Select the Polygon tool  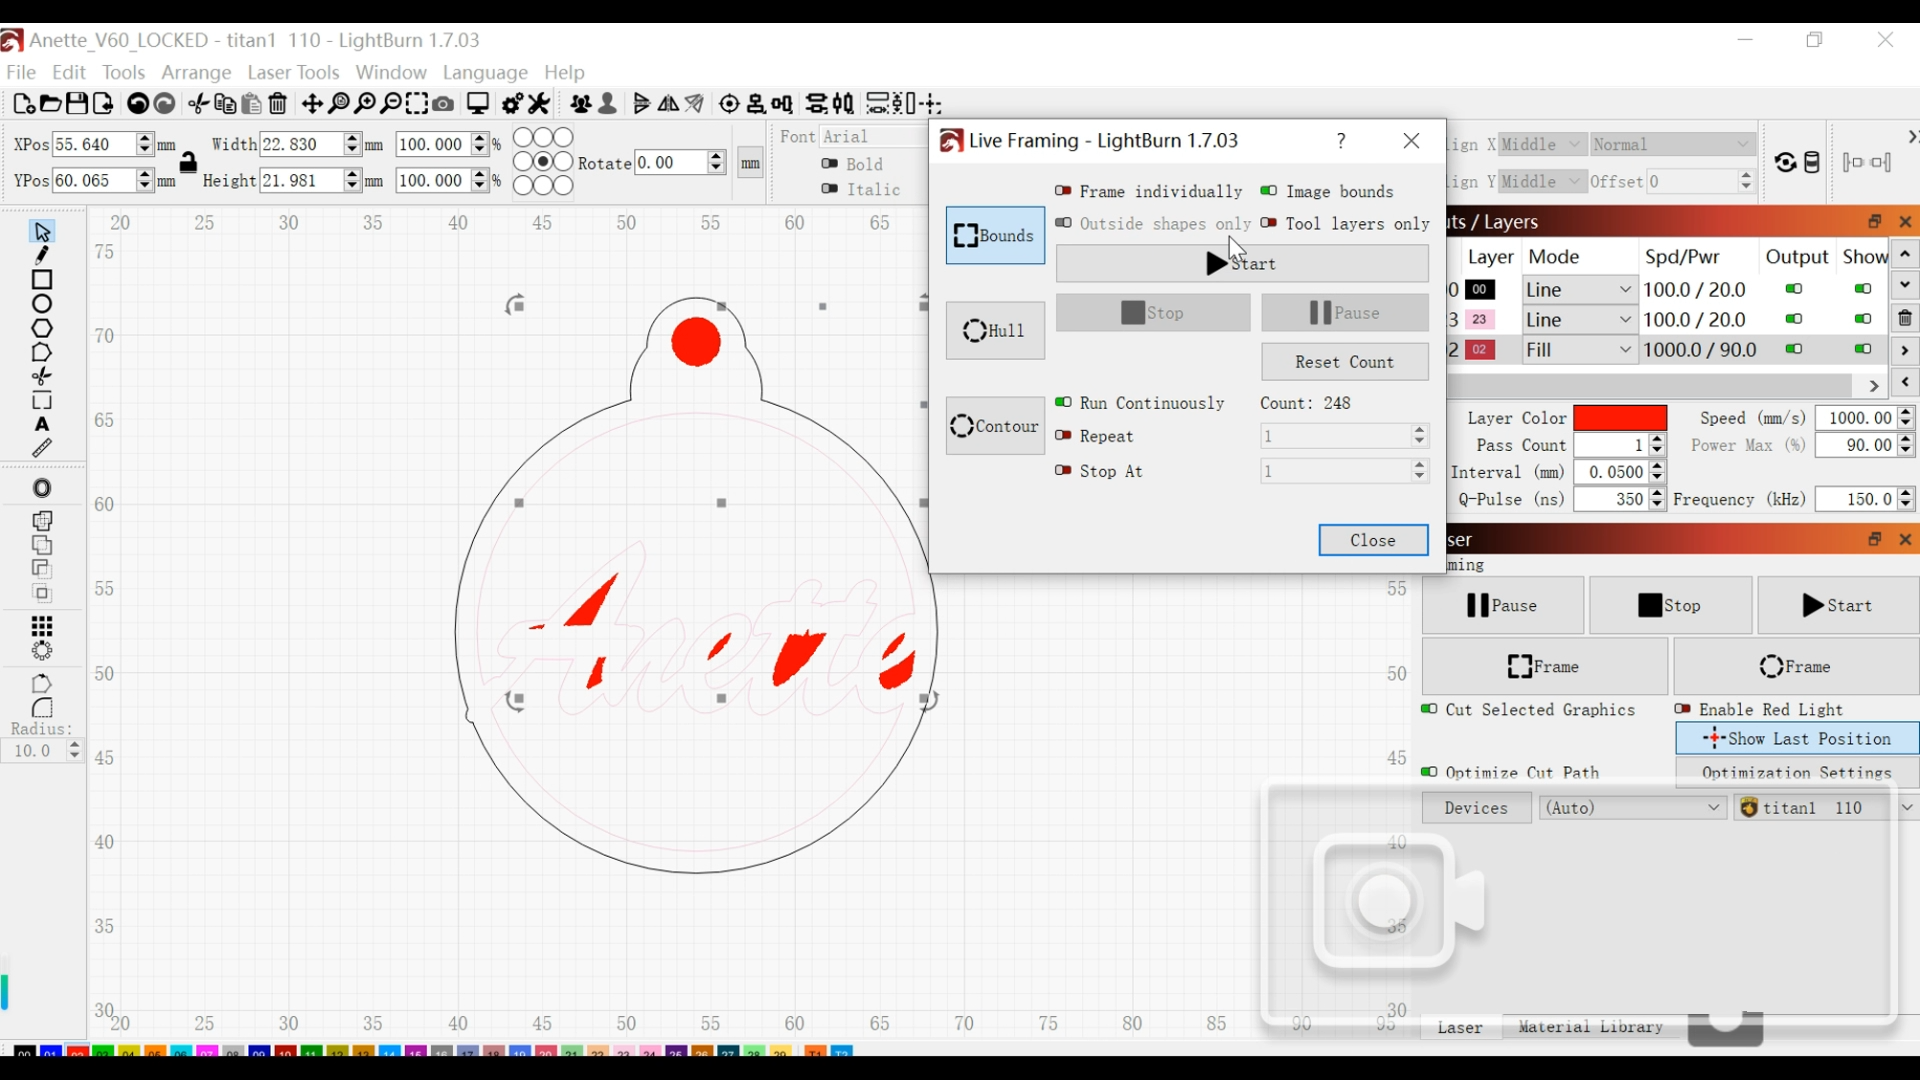(42, 328)
